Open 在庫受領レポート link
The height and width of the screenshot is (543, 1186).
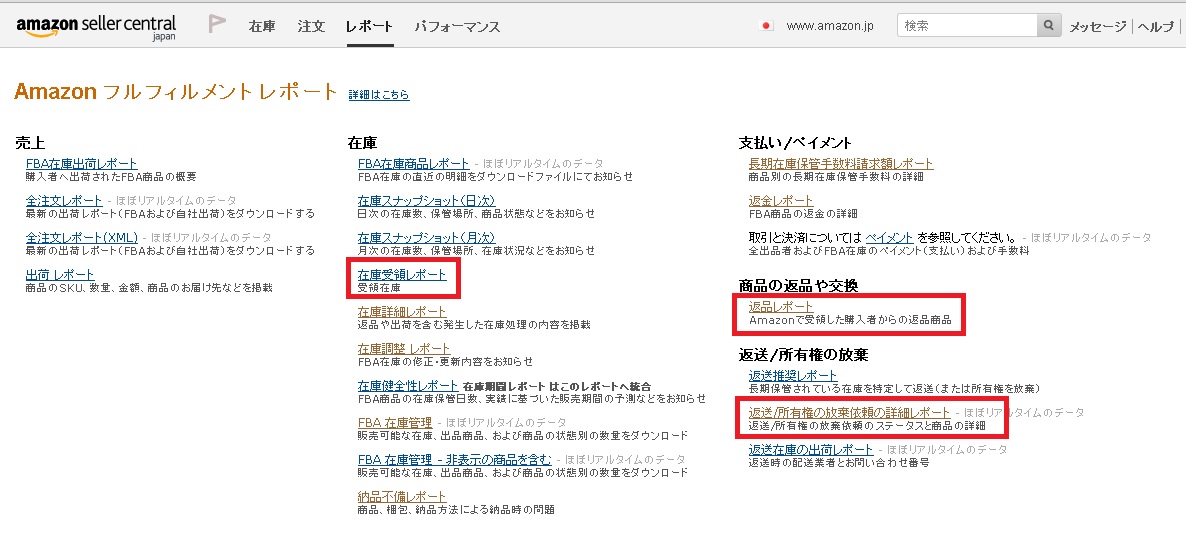402,275
